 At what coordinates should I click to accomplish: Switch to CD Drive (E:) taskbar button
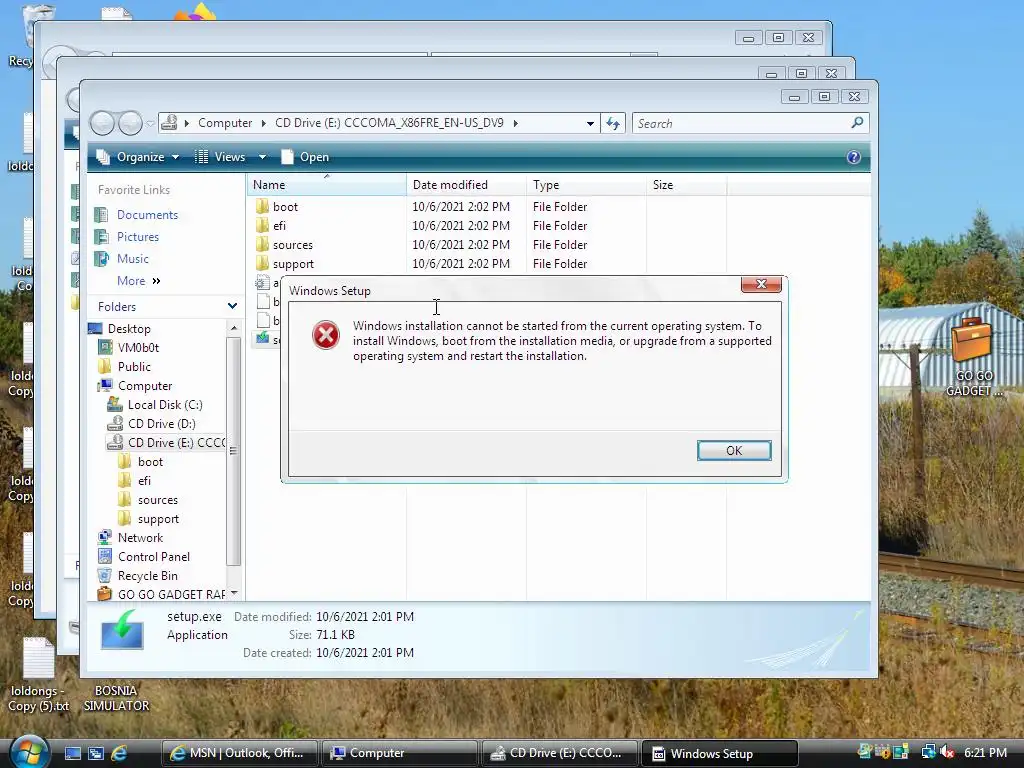click(x=558, y=753)
